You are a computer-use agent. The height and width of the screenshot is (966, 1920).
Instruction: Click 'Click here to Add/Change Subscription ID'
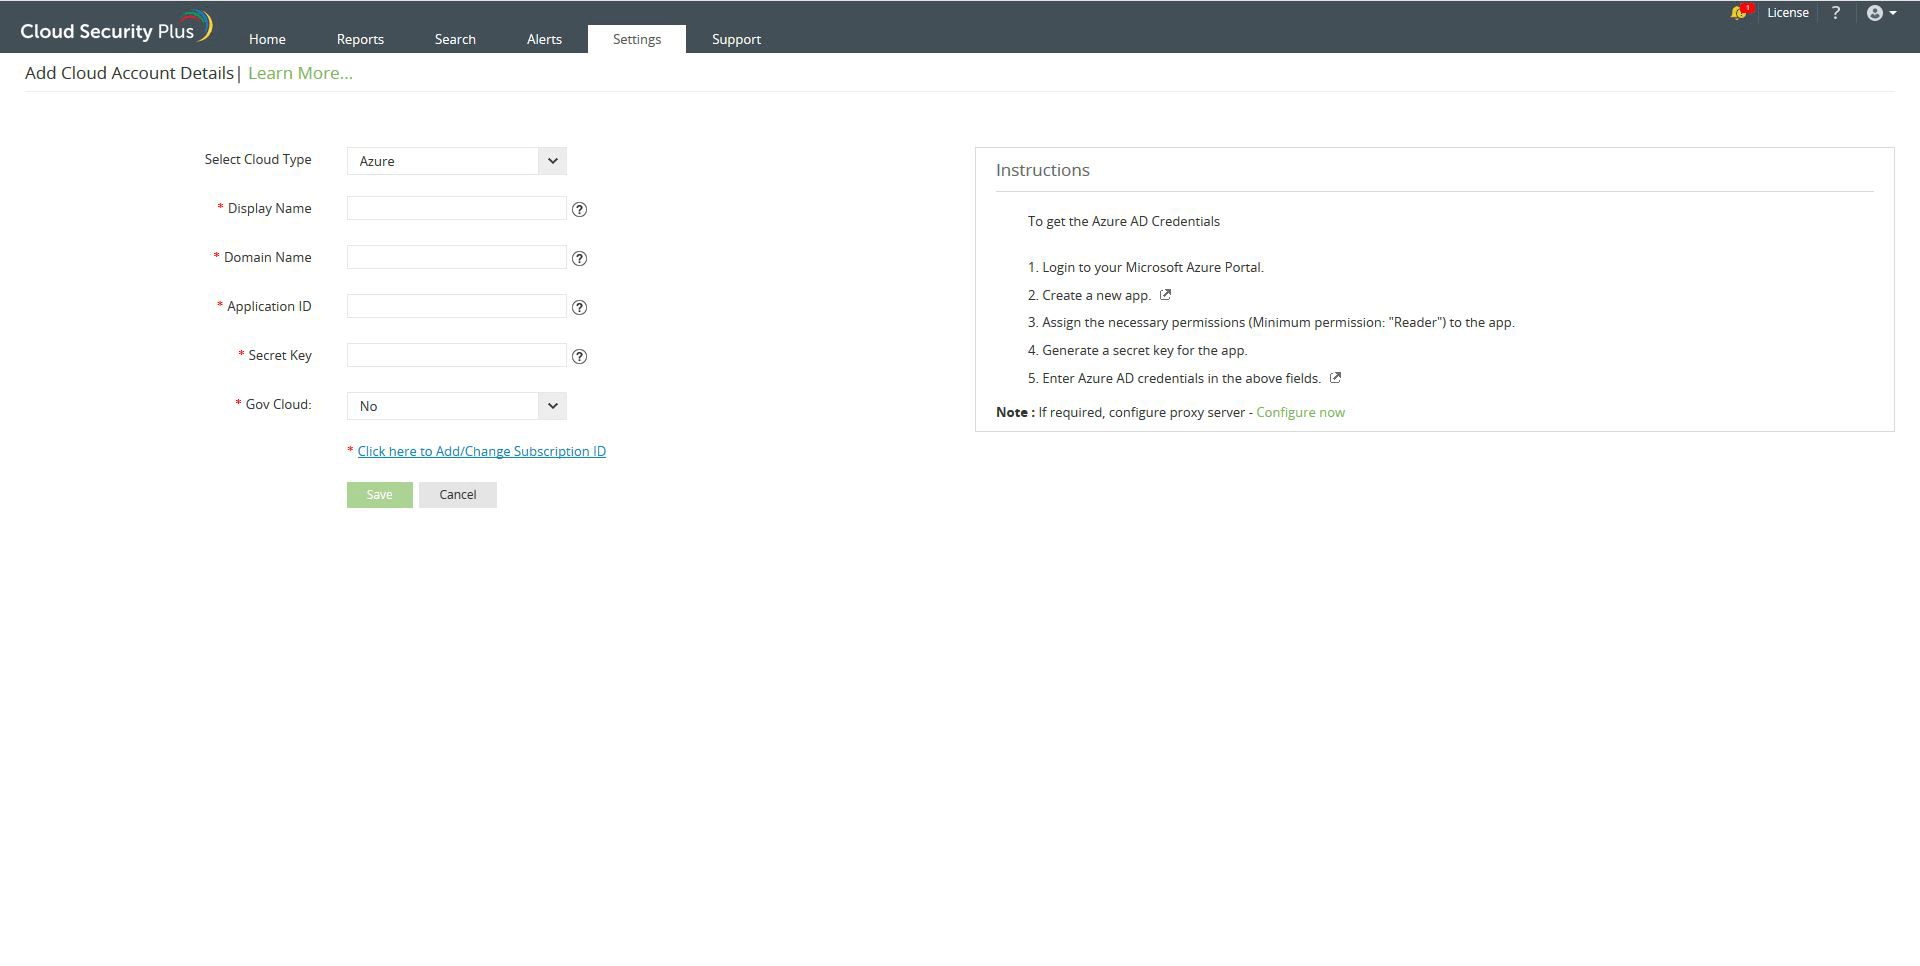pos(481,451)
